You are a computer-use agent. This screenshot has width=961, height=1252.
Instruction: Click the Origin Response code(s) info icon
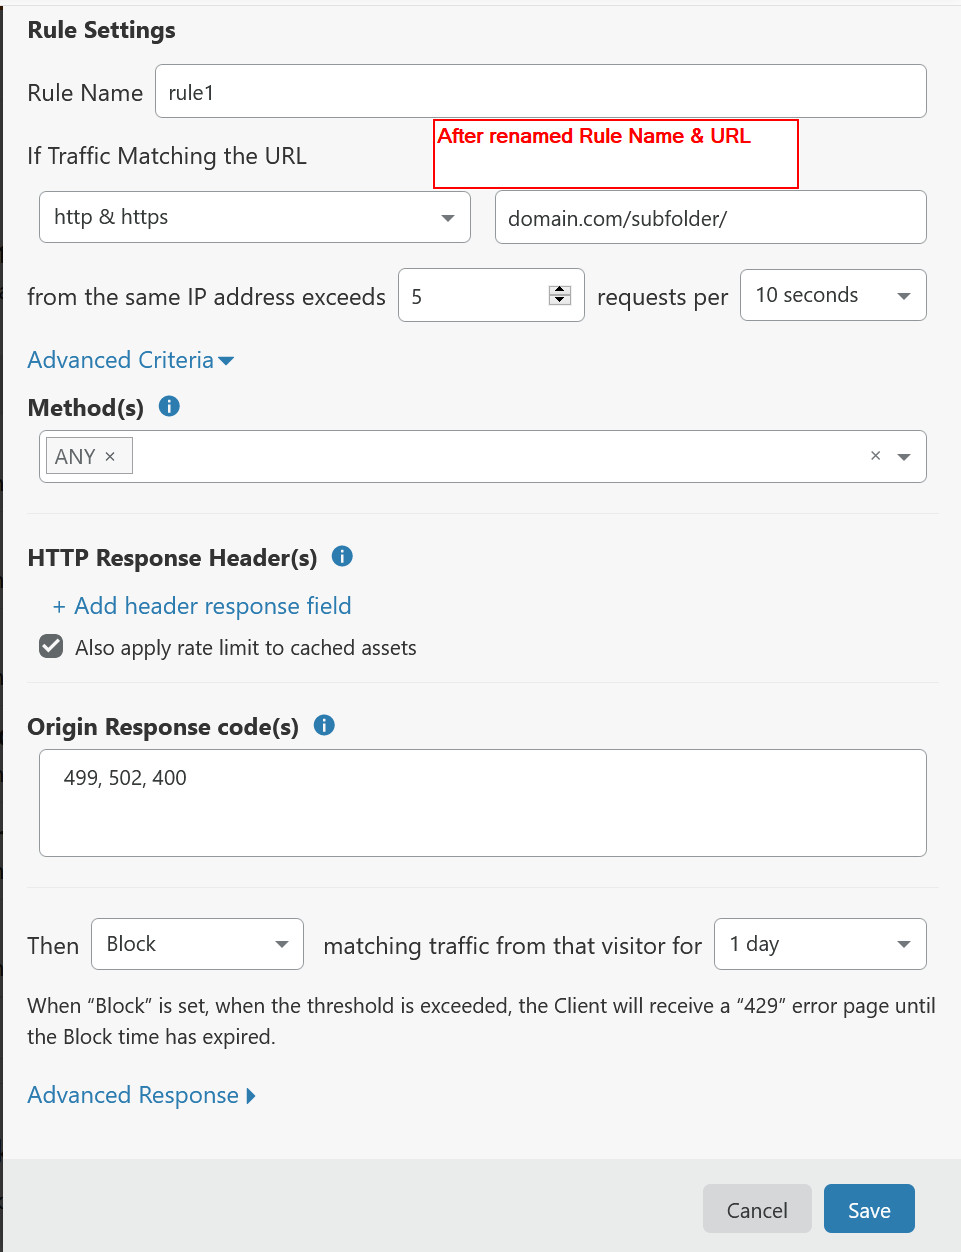tap(324, 725)
